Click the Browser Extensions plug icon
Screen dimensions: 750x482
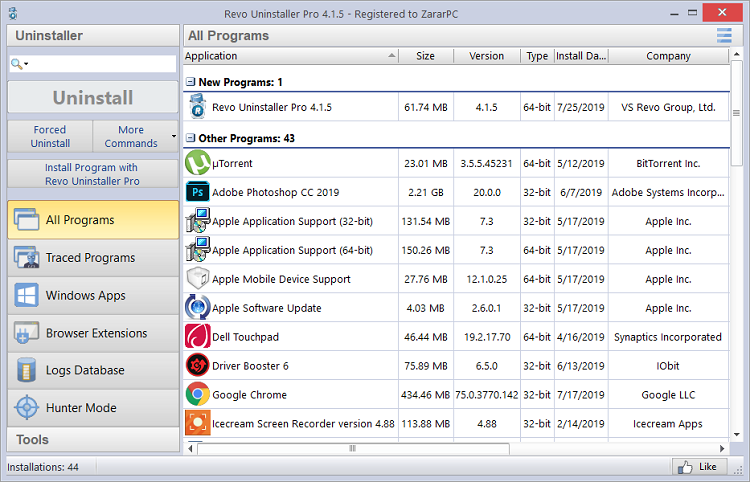[26, 333]
